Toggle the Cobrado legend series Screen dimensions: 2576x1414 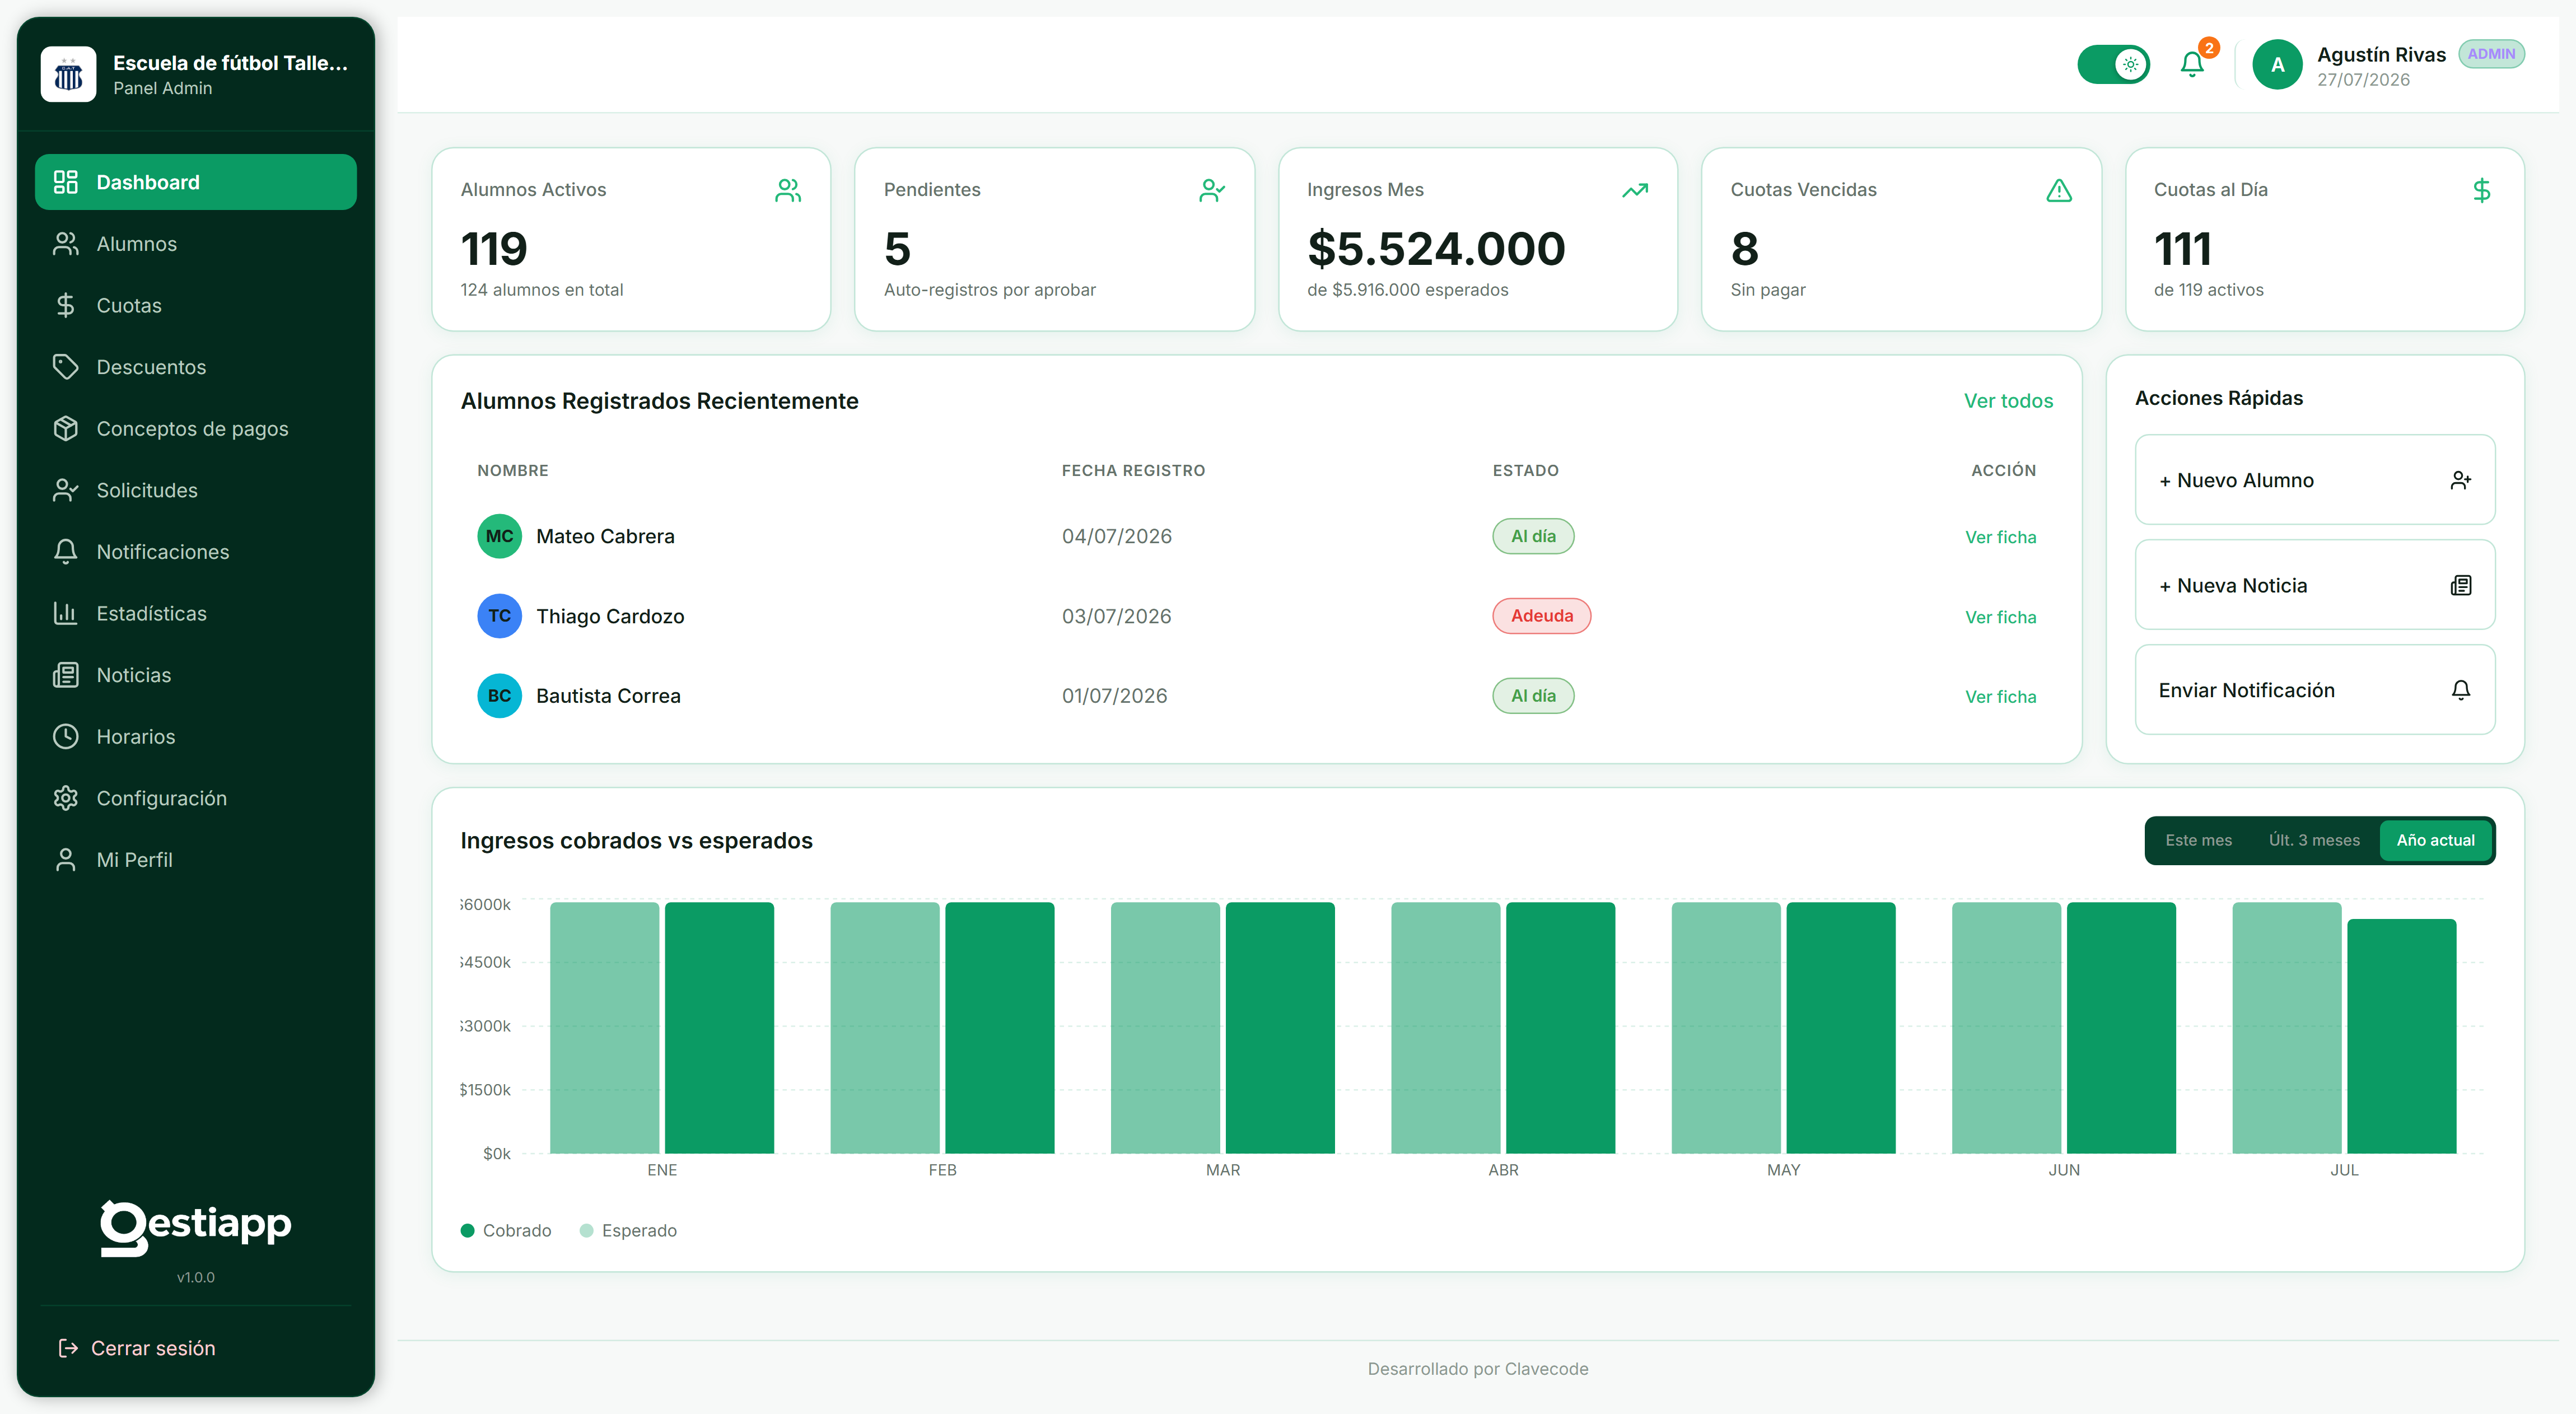point(506,1230)
